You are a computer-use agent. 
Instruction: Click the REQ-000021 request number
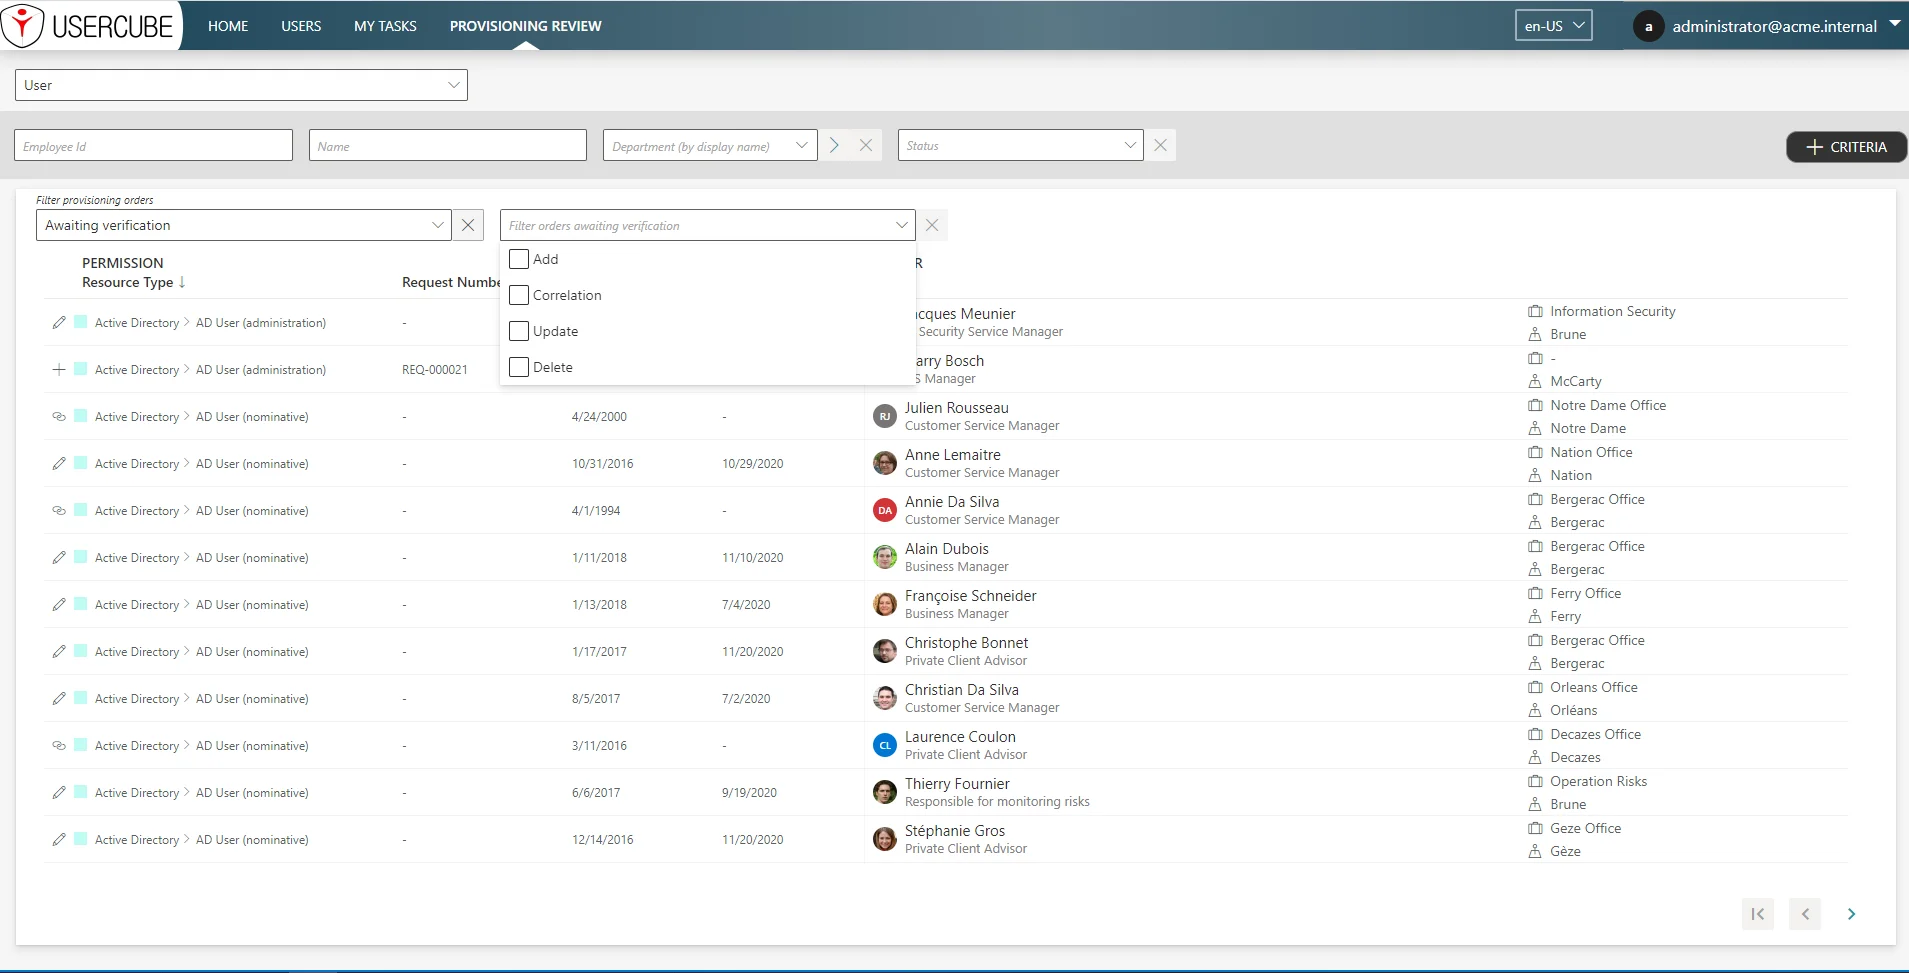[434, 370]
